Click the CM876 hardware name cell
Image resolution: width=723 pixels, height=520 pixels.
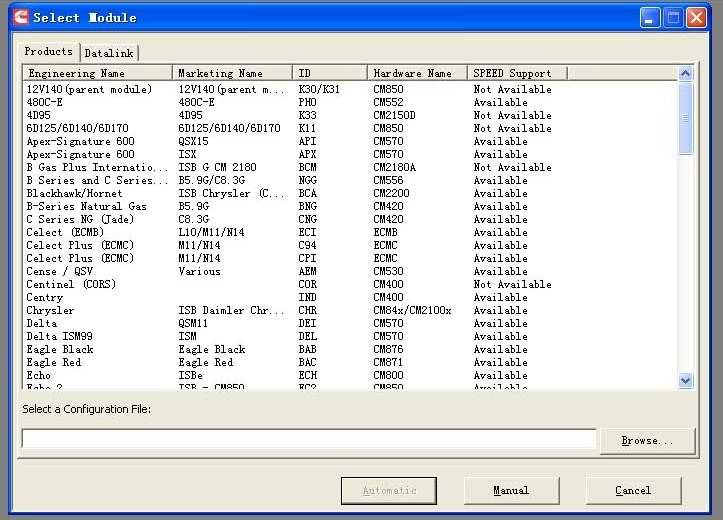(388, 349)
